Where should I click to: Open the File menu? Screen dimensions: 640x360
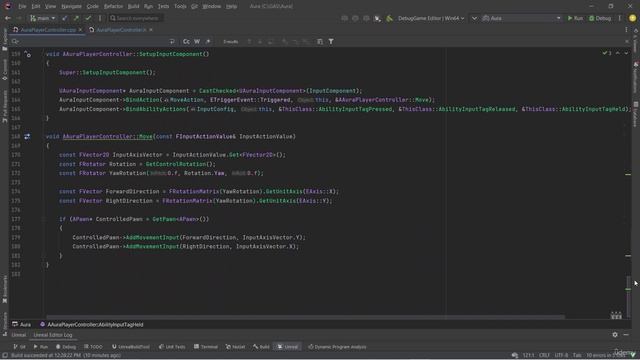[x=22, y=7]
